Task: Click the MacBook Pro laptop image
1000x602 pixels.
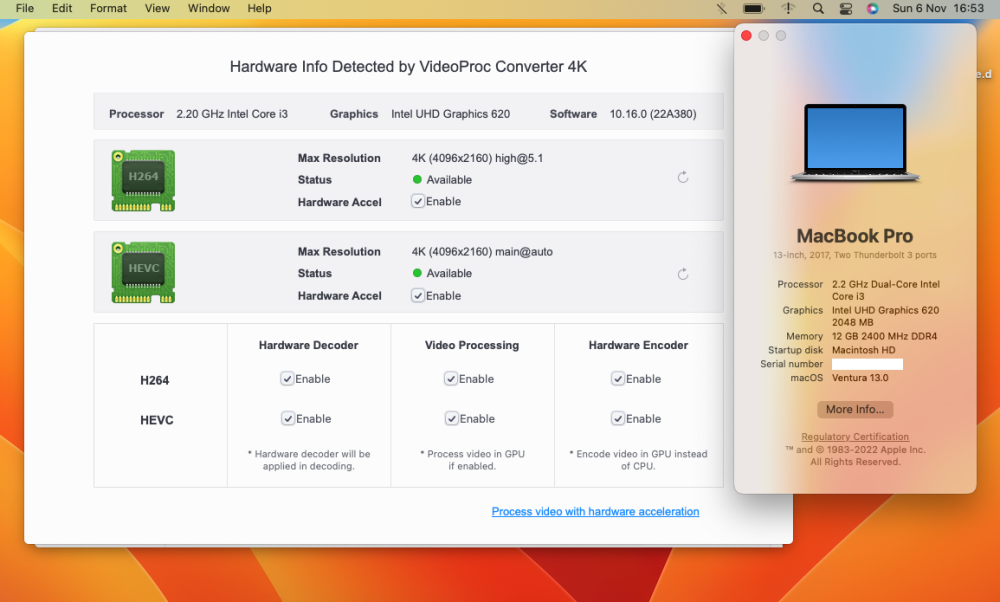Action: point(855,143)
